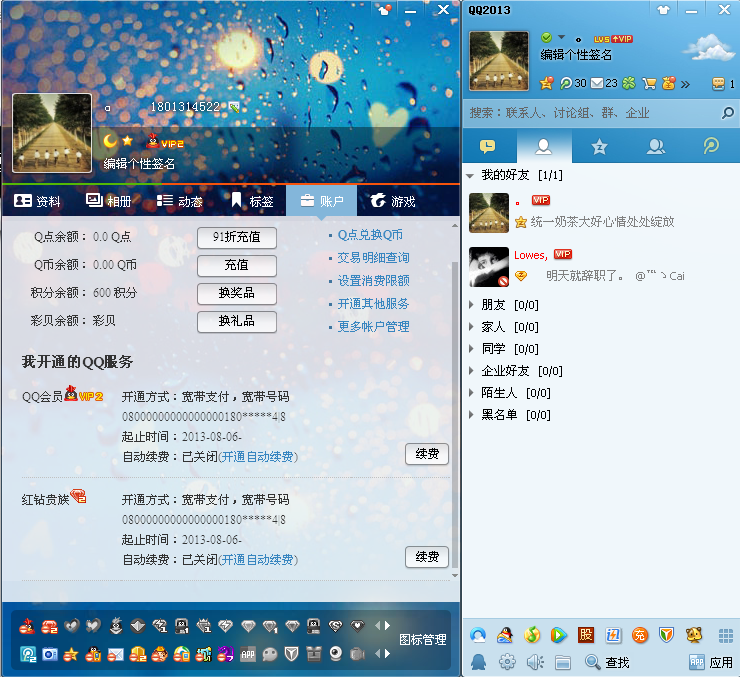The height and width of the screenshot is (677, 740).
Task: Open the 设置消费限额 link
Action: (373, 281)
